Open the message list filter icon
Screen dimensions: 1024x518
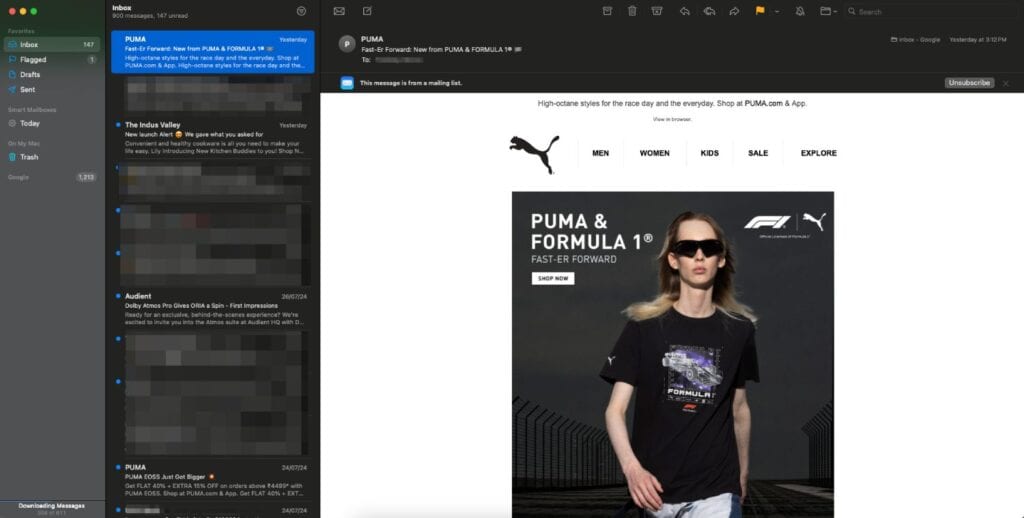click(x=301, y=11)
